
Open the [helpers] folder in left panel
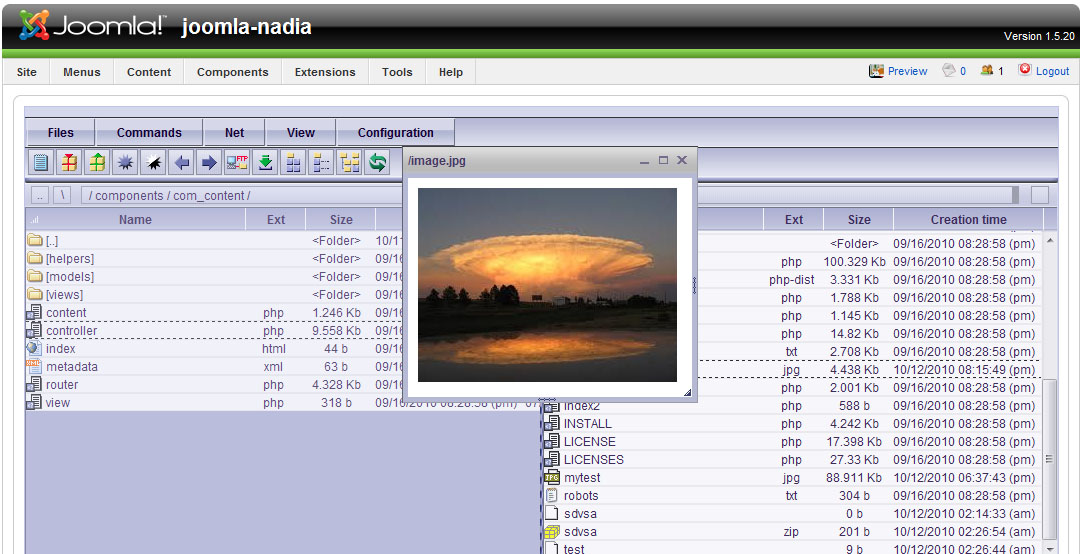pyautogui.click(x=69, y=259)
